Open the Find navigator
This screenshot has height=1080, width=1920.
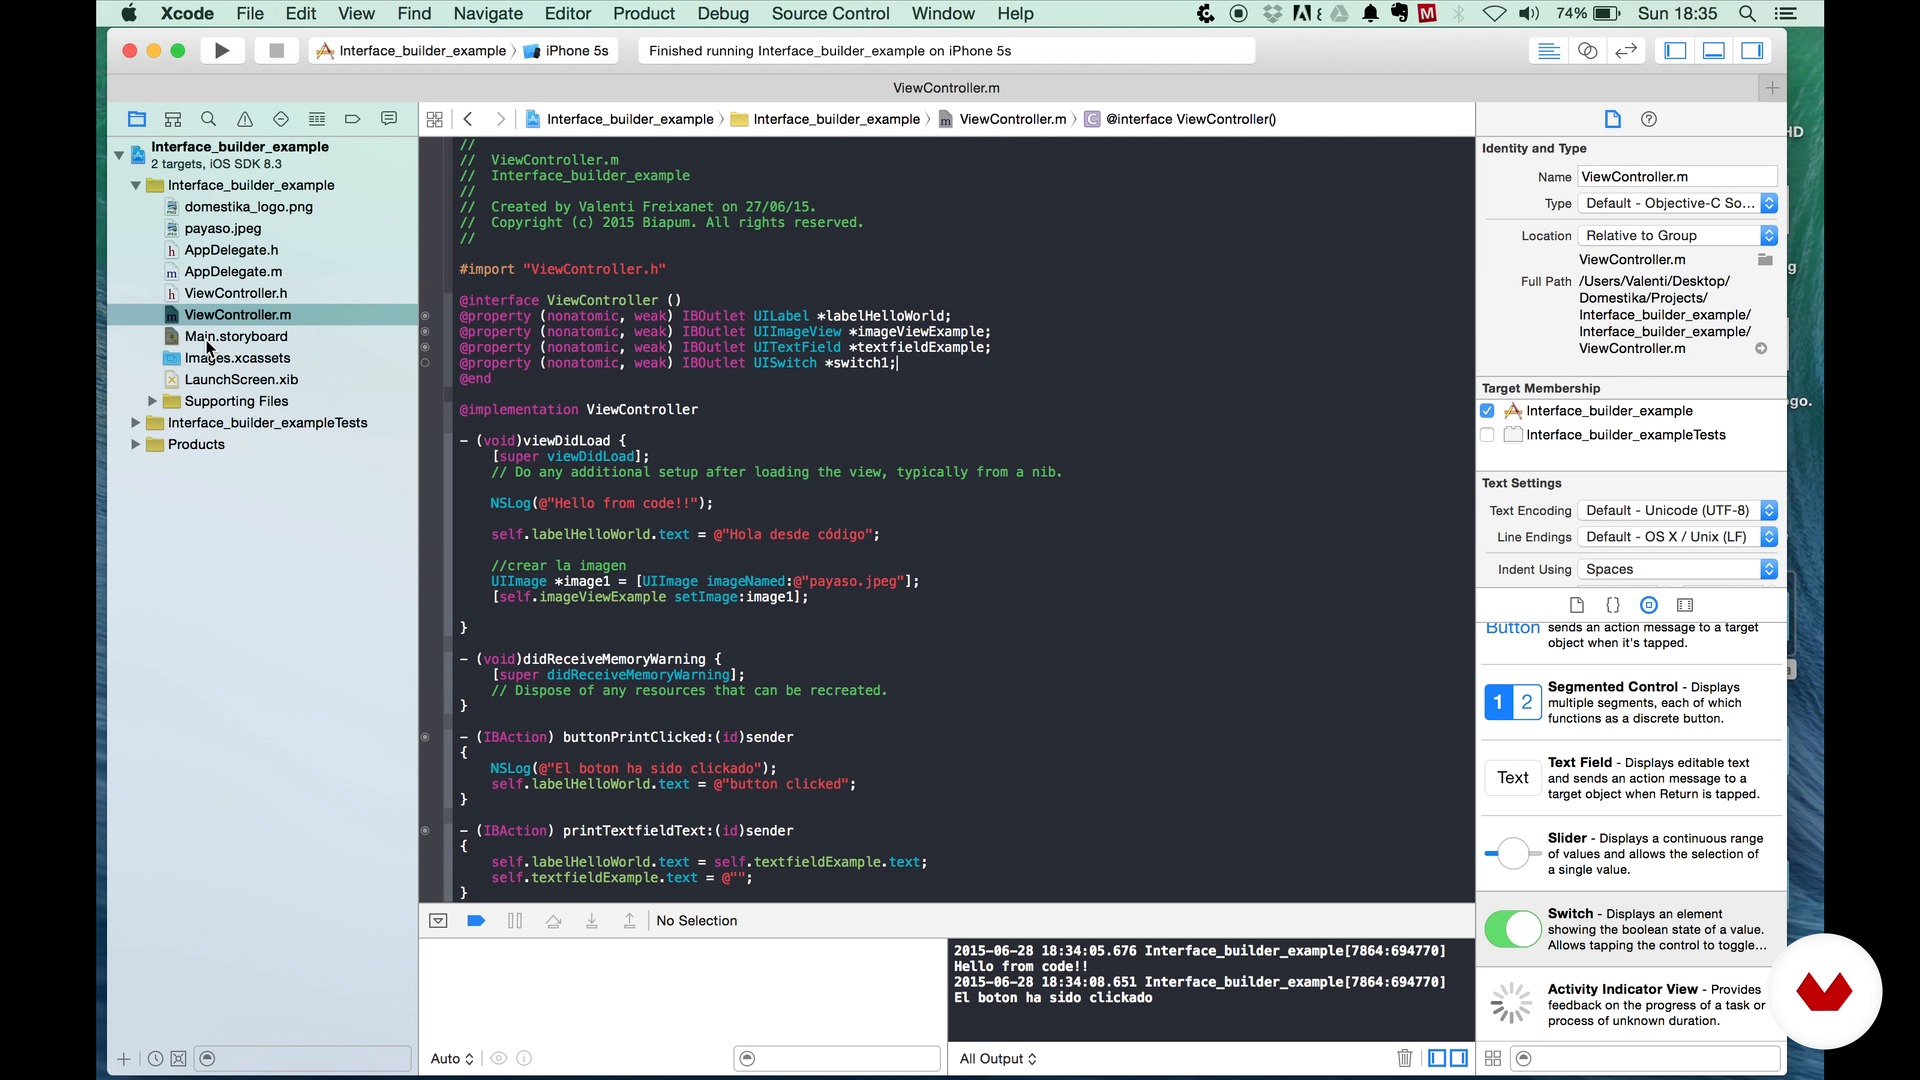coord(209,119)
